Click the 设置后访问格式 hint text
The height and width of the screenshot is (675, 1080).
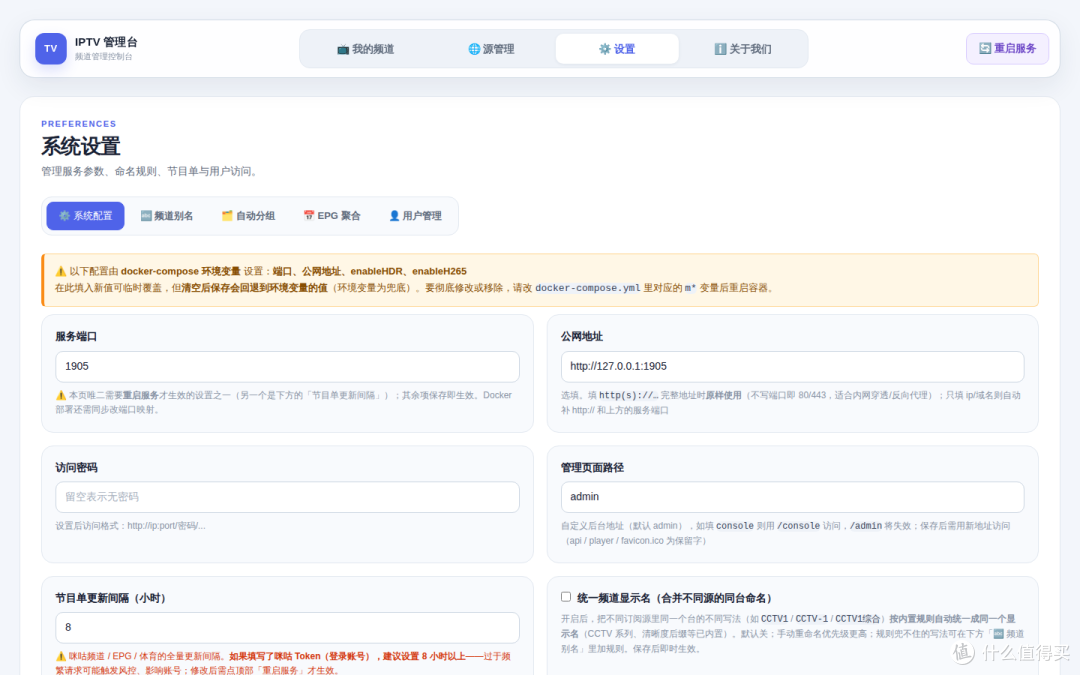pos(130,526)
